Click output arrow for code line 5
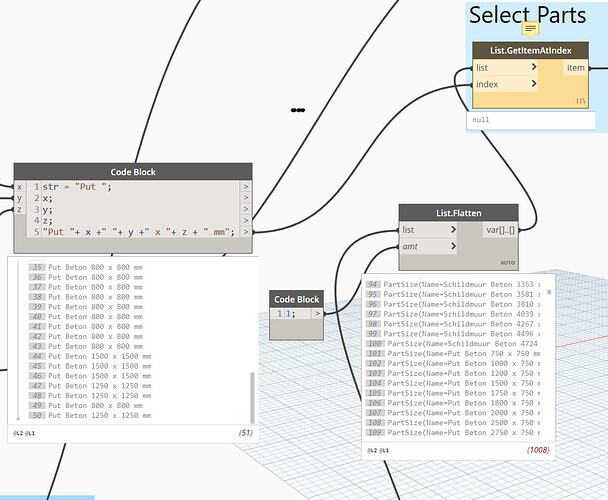 tap(246, 232)
